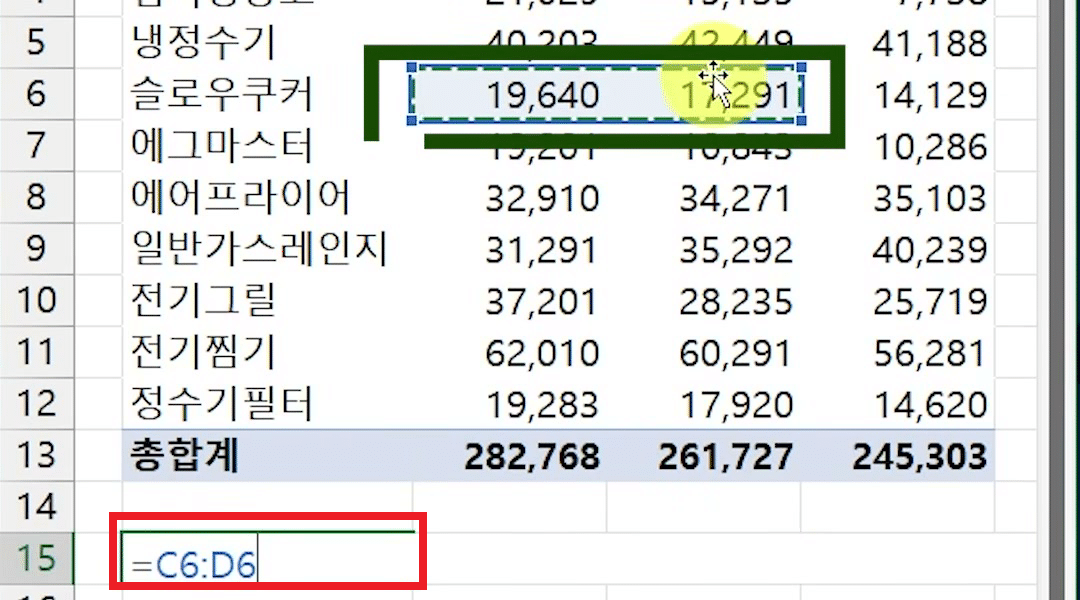1080x600 pixels.
Task: Click the cell with value 41,188
Action: pos(898,42)
